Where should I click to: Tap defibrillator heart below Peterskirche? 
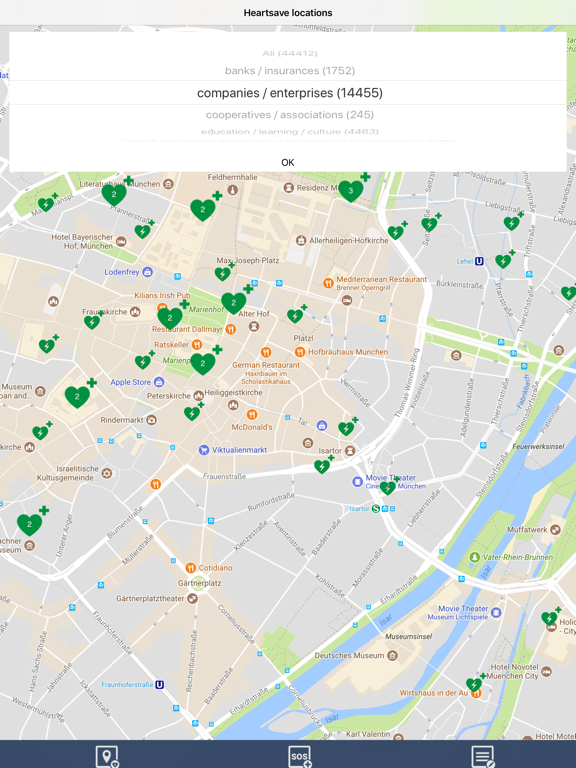point(192,414)
